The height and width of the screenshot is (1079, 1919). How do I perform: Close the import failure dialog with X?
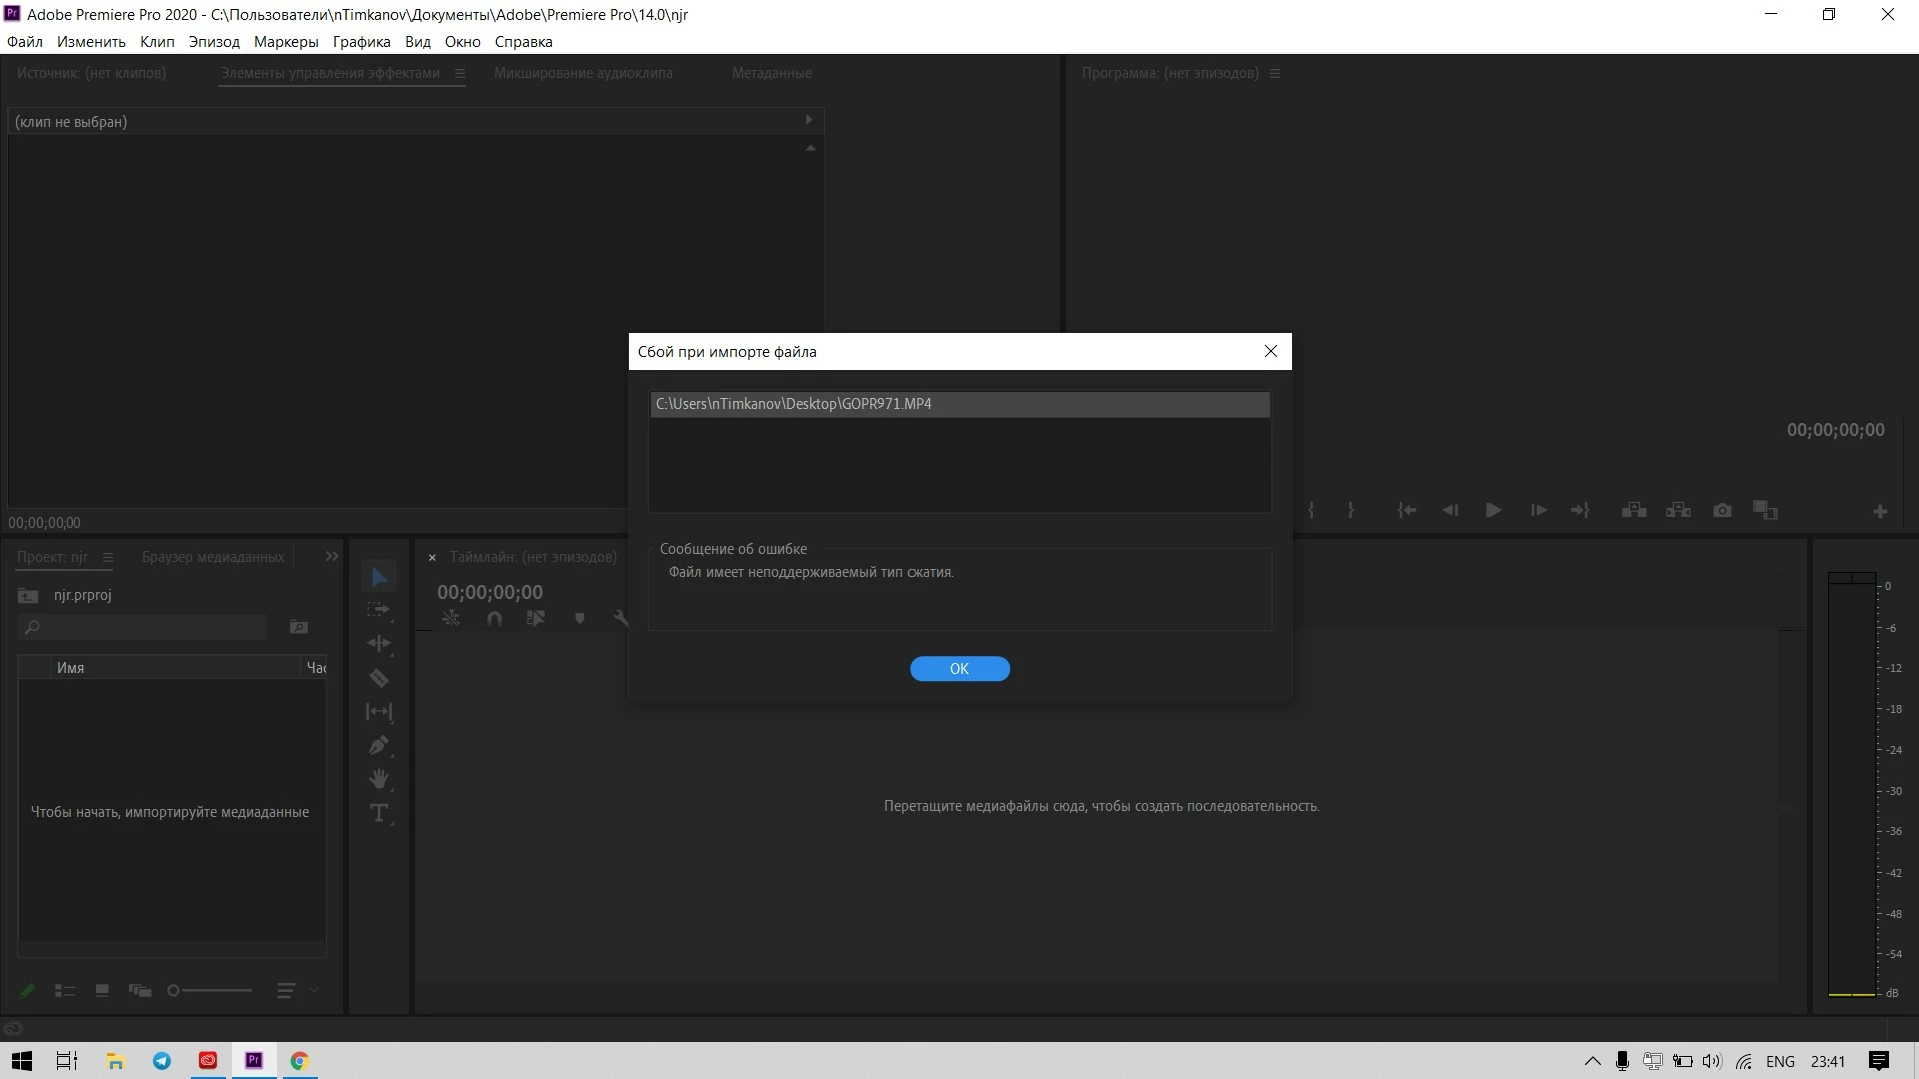point(1270,351)
